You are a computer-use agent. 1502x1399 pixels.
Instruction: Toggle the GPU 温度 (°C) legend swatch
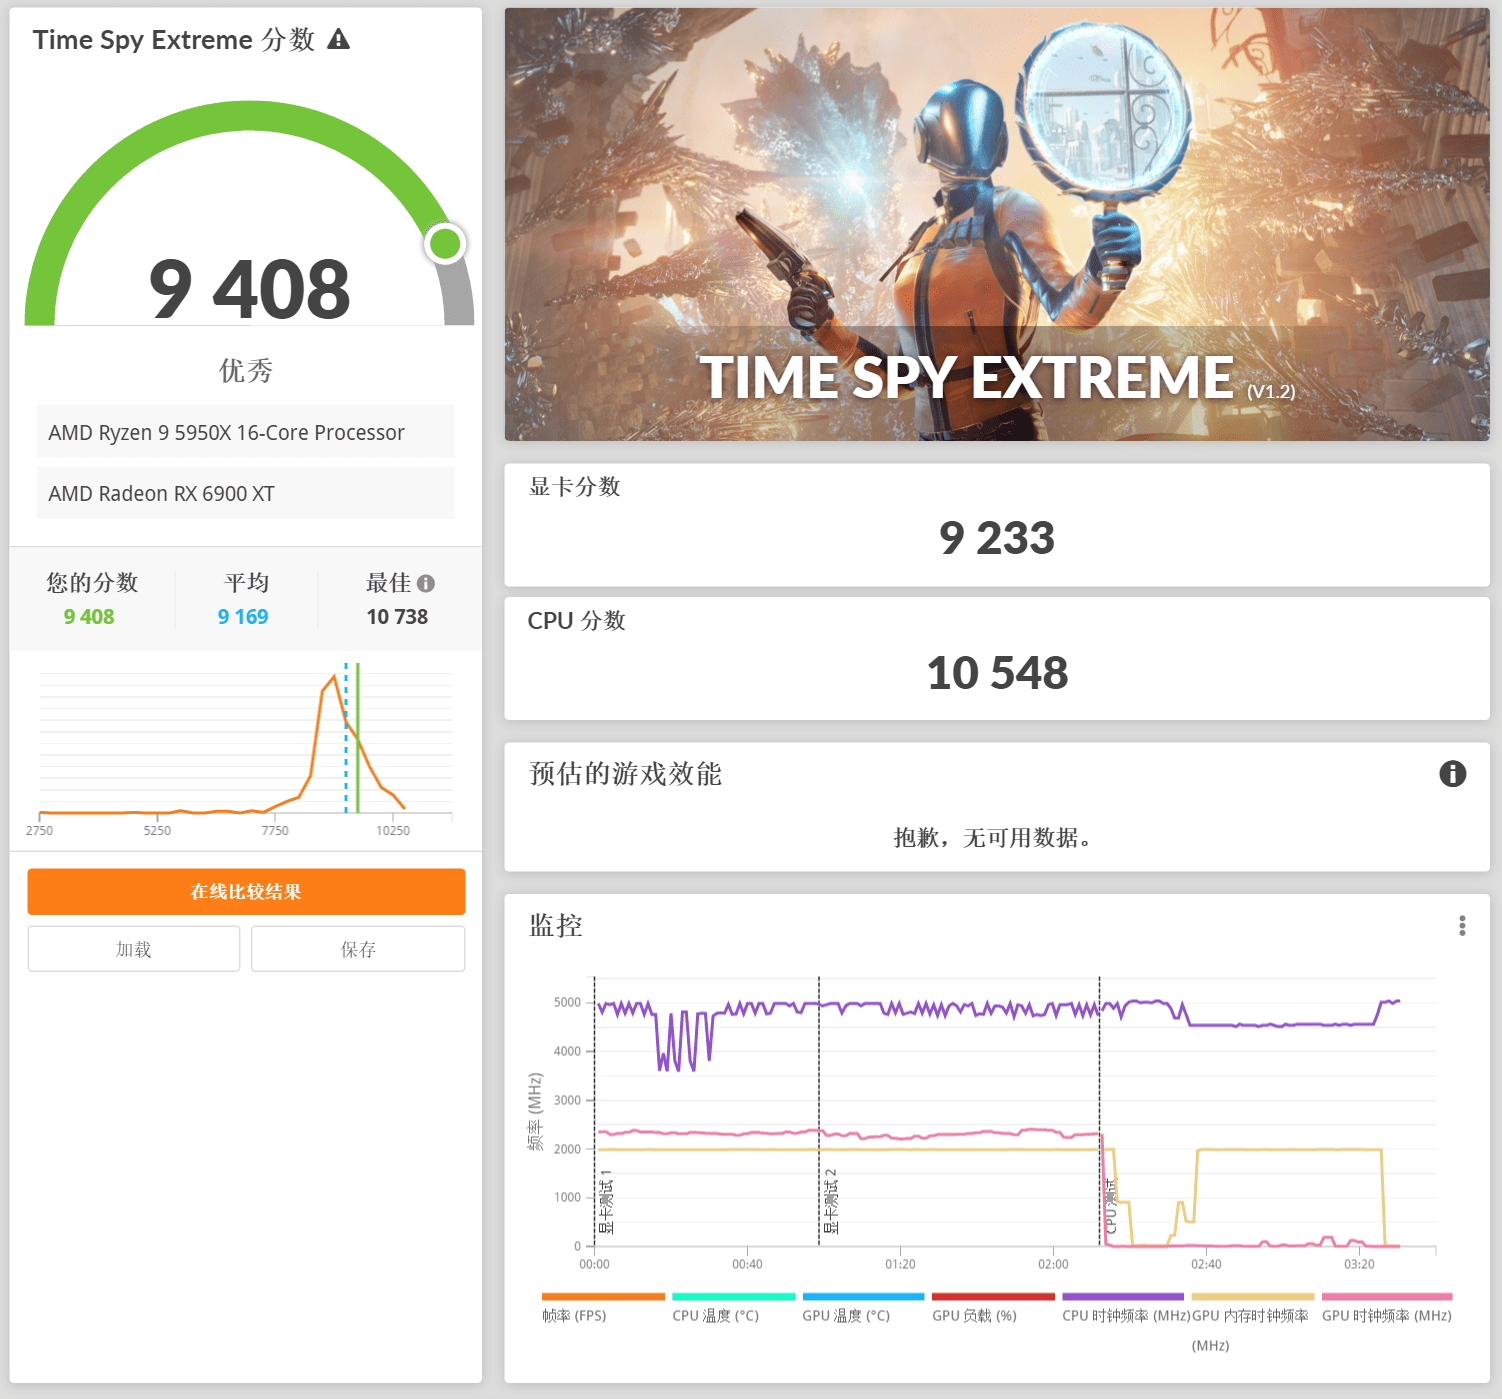pyautogui.click(x=863, y=1297)
